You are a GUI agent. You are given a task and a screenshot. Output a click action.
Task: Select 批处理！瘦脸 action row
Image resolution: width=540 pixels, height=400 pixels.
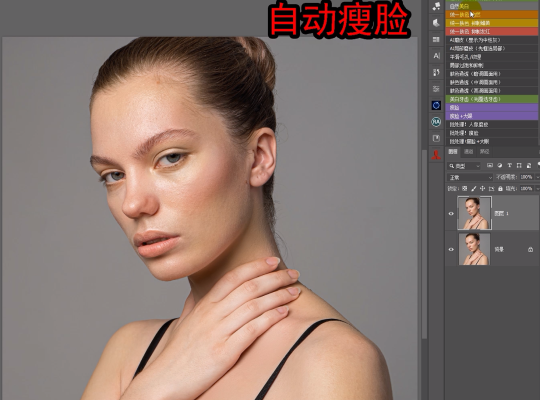pos(491,133)
